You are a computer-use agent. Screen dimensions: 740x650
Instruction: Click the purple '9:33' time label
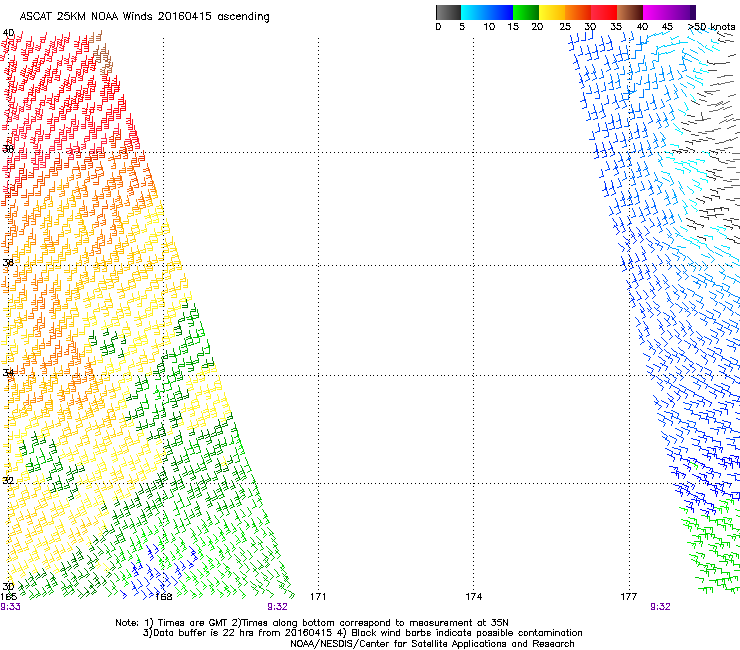[x=10, y=607]
